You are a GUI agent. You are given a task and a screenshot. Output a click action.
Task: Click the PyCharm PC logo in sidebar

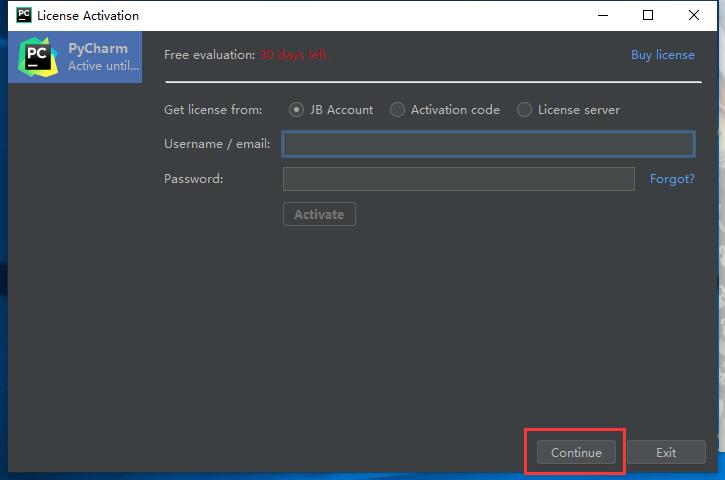tap(38, 57)
